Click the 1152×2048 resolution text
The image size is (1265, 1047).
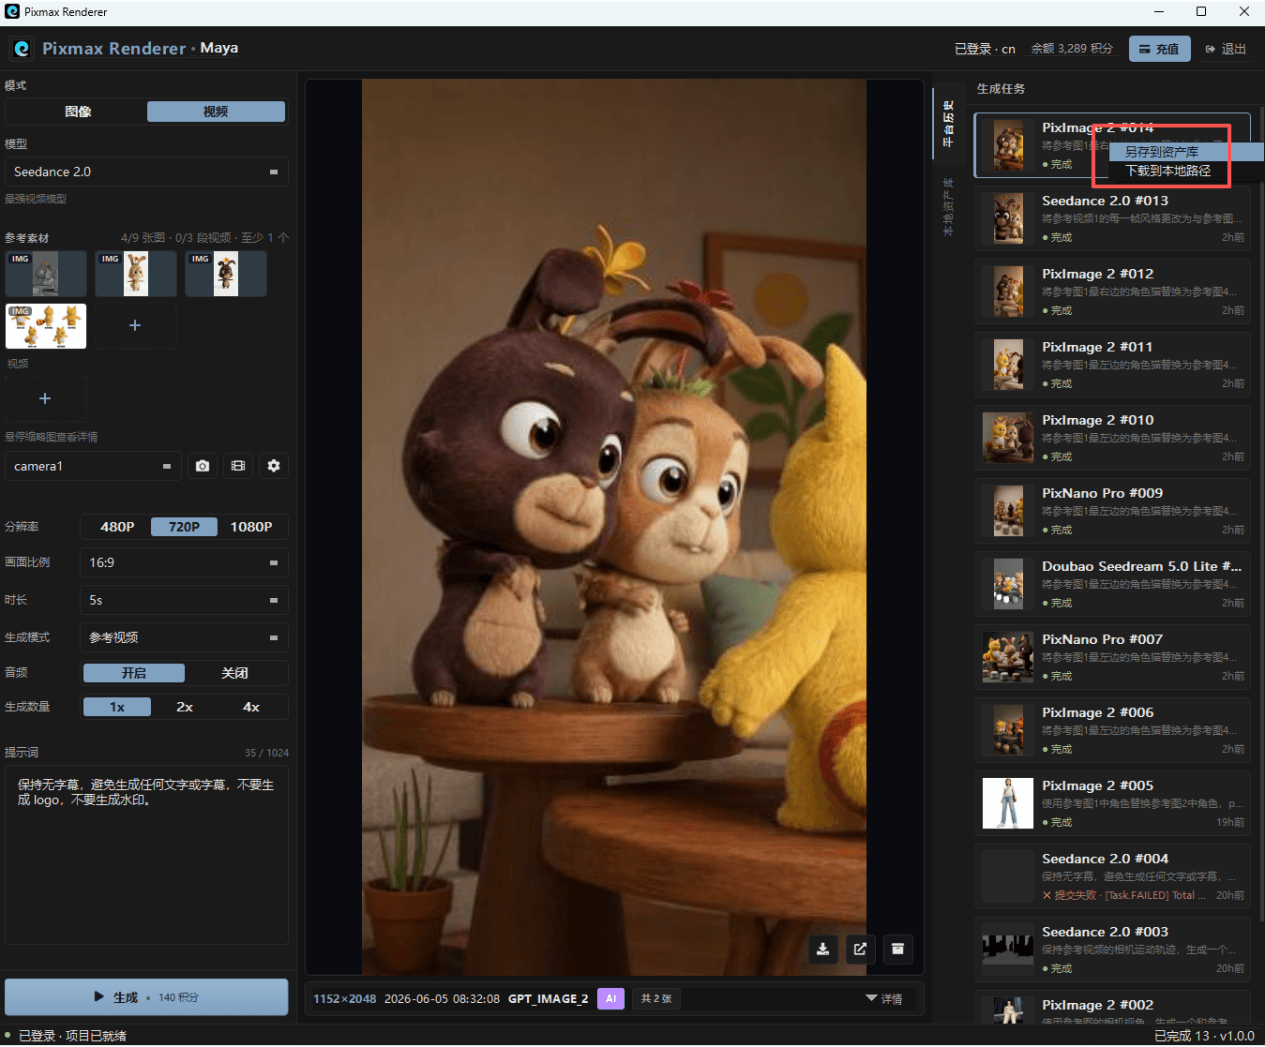click(x=345, y=999)
